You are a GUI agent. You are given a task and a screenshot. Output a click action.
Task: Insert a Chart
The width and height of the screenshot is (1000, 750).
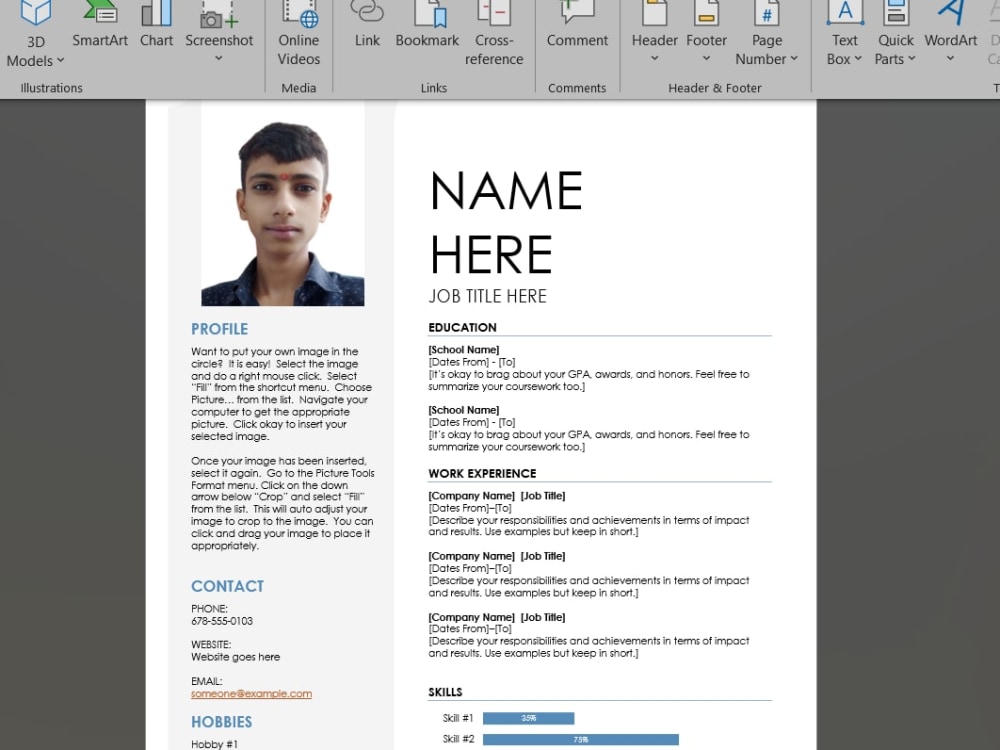click(156, 26)
